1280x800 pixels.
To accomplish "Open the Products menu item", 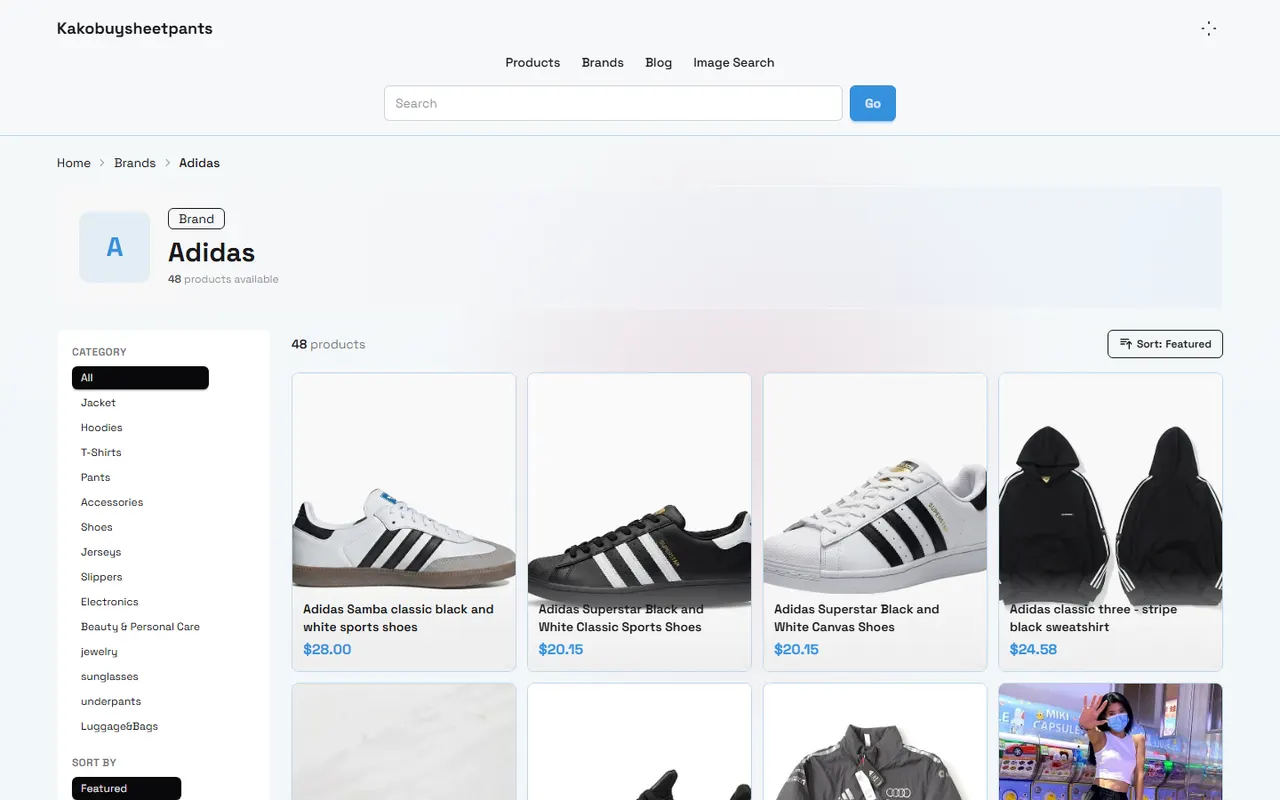I will [533, 62].
